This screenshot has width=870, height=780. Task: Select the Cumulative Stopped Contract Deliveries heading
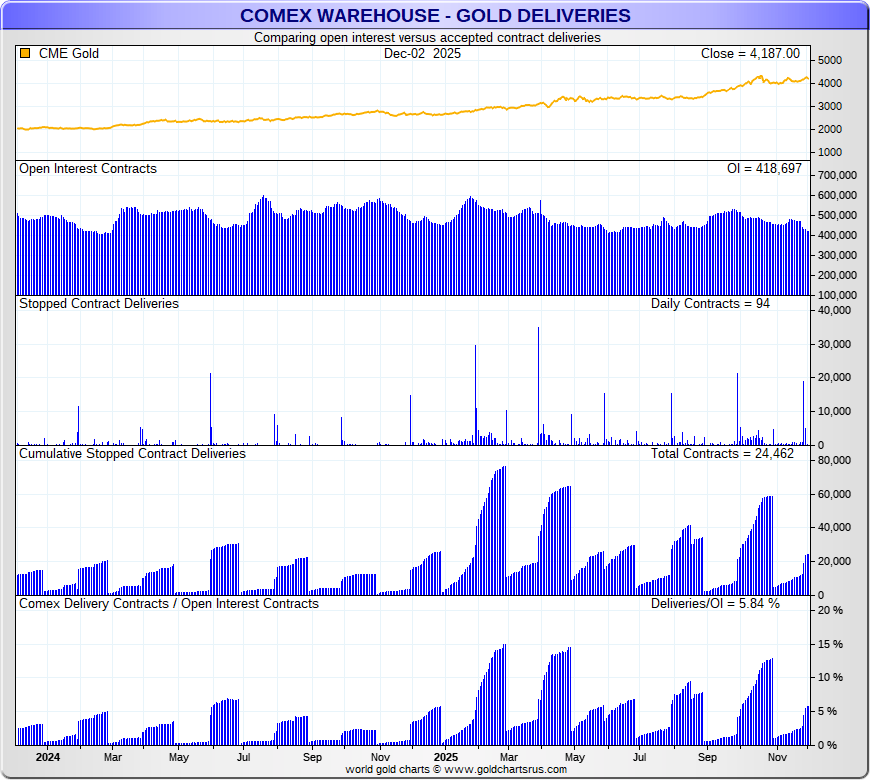pyautogui.click(x=132, y=453)
